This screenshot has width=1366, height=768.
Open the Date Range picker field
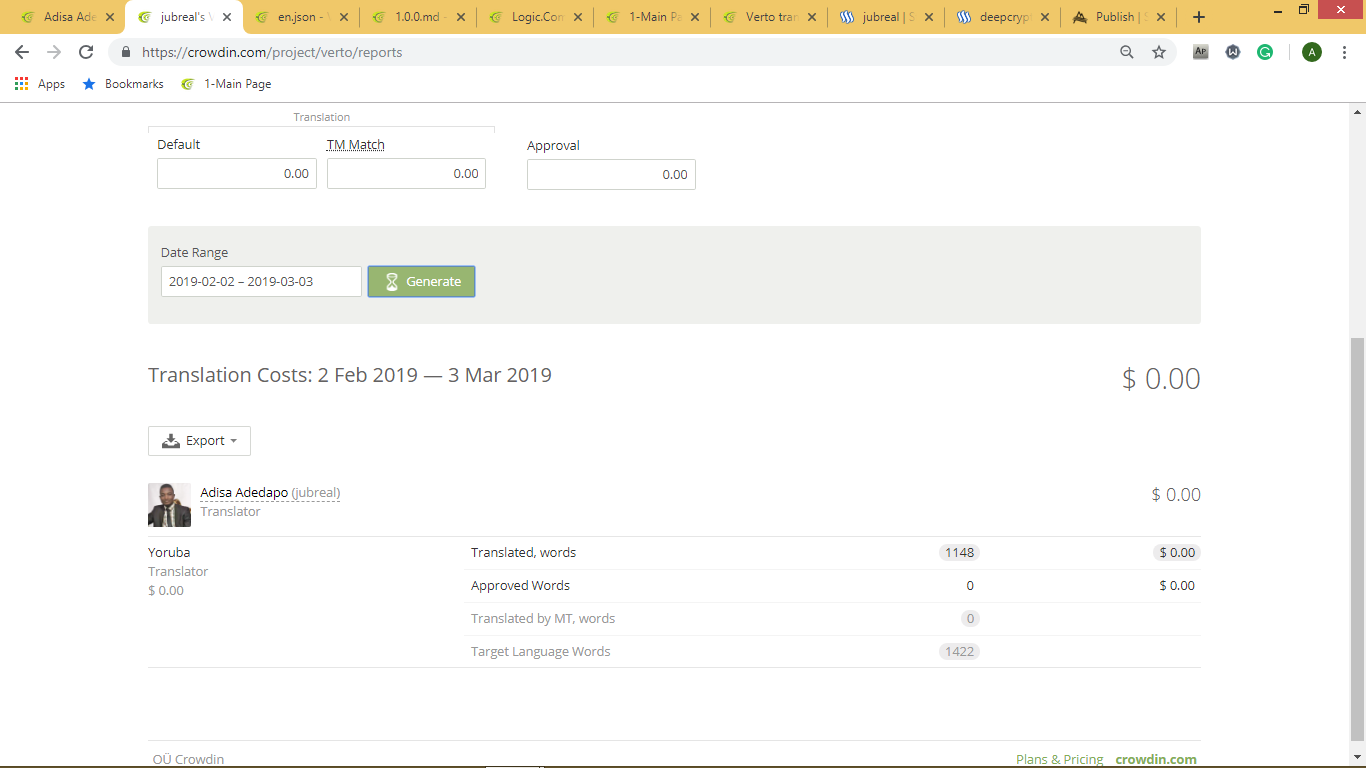261,282
